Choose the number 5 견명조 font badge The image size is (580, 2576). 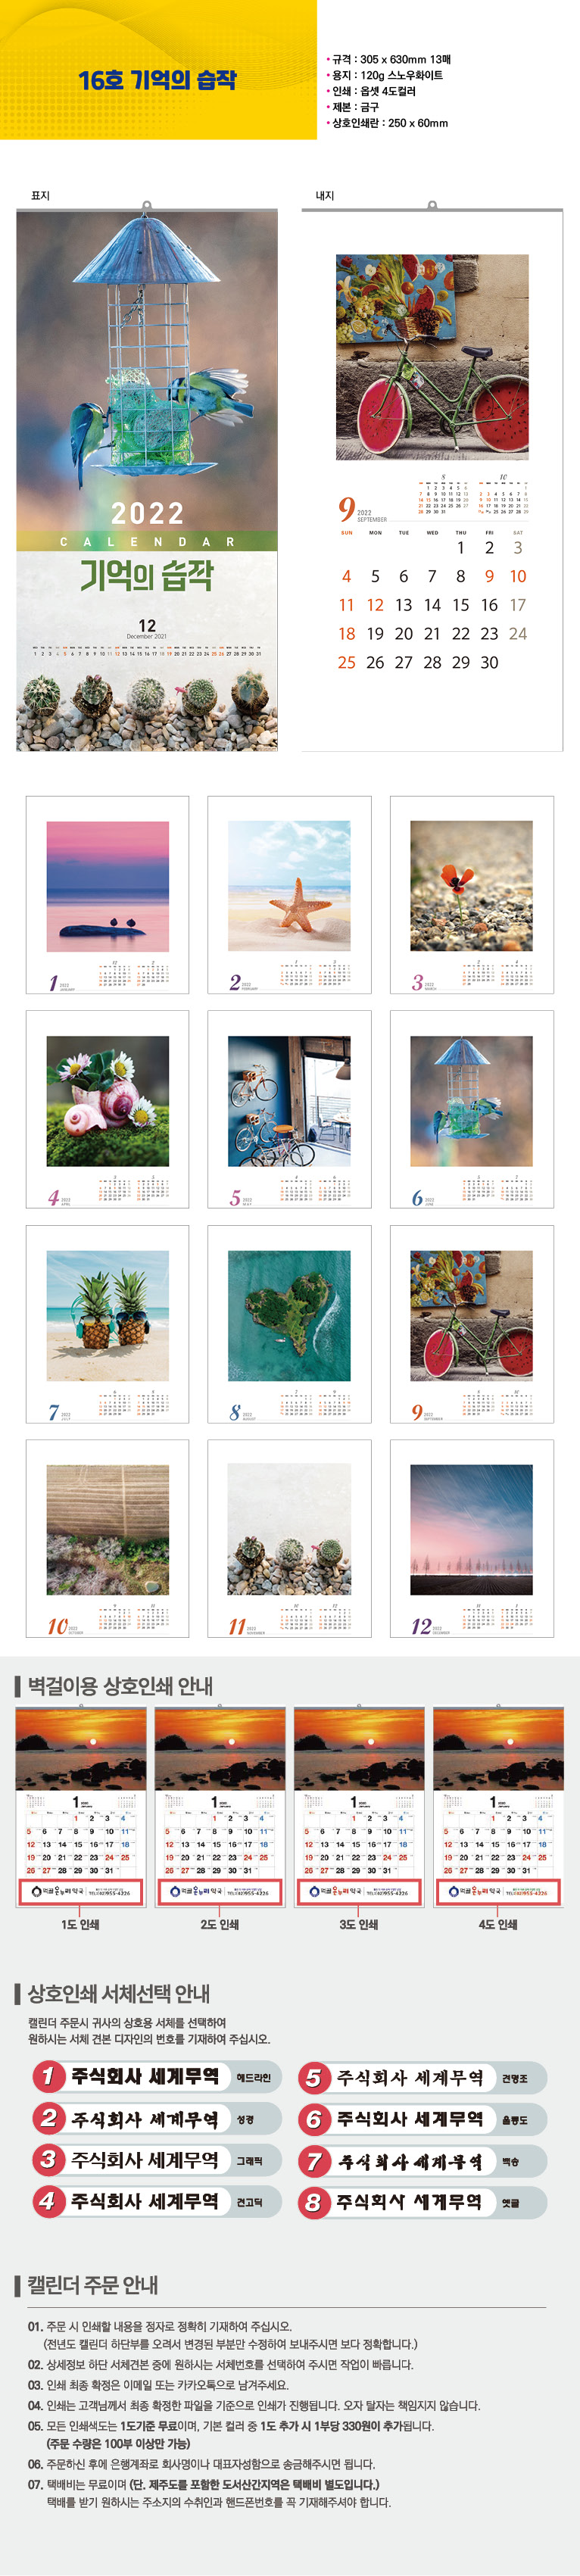422,2078
